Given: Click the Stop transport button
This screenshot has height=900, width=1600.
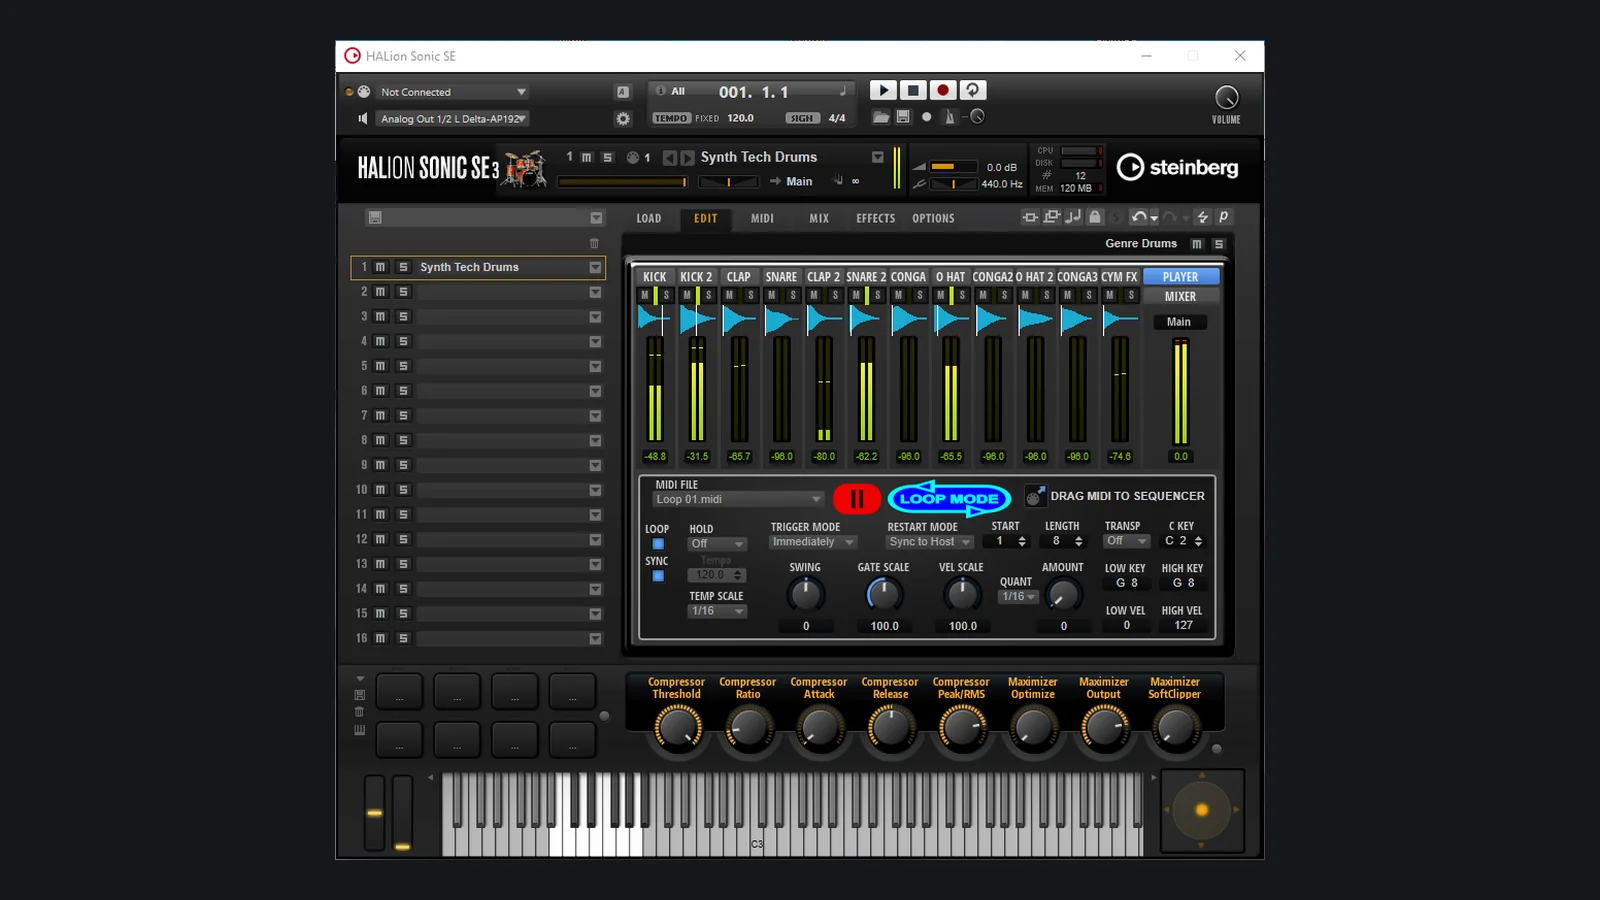Looking at the screenshot, I should coord(913,90).
